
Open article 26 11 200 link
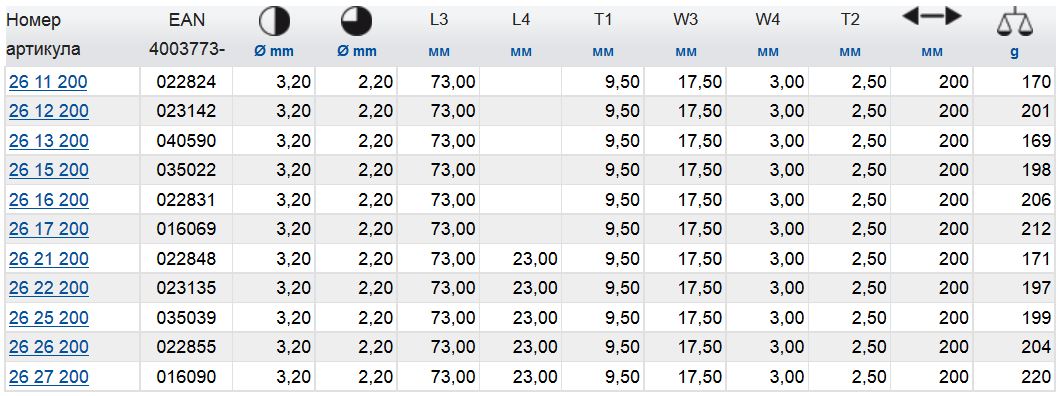[48, 82]
